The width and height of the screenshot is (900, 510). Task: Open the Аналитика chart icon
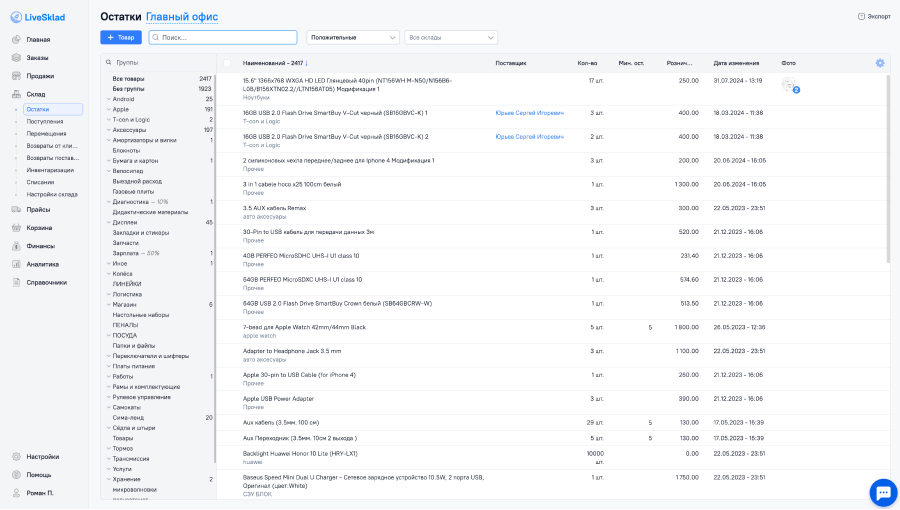[16, 264]
